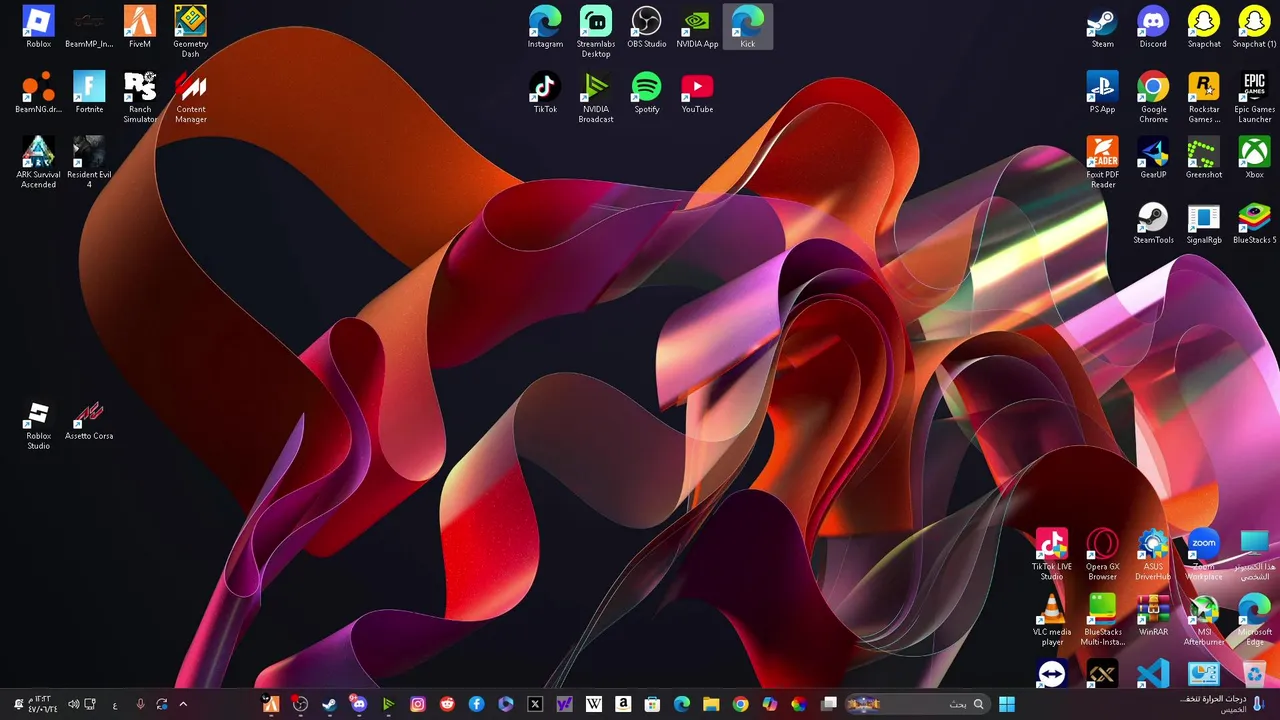Open the FiveM desktop shortcut
Screen dimensions: 1280x720
(140, 27)
